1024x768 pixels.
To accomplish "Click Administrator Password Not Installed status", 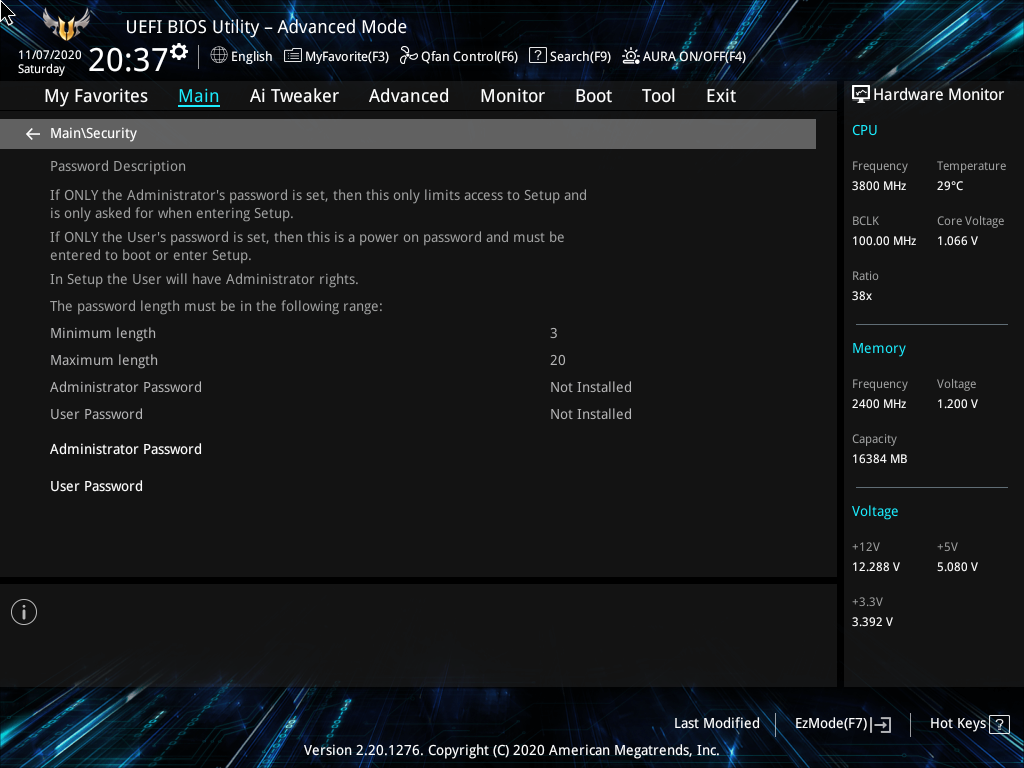I will click(x=590, y=387).
